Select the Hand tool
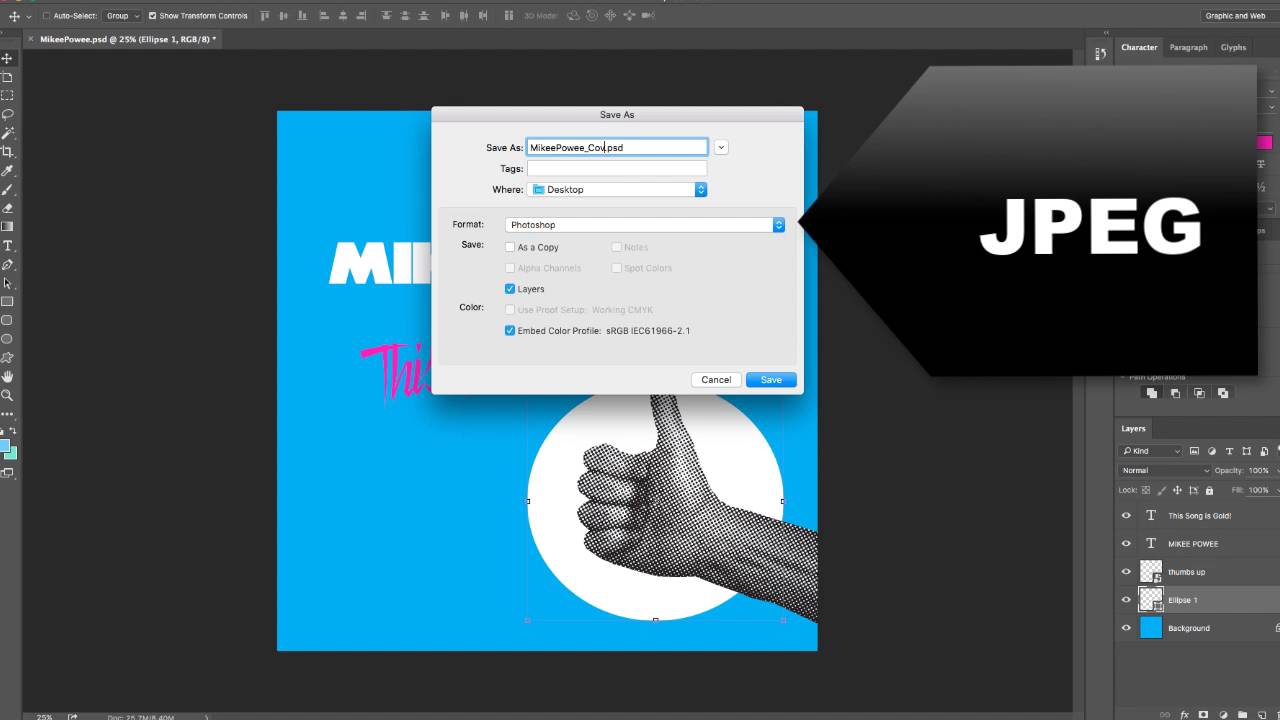Viewport: 1280px width, 720px height. [x=7, y=377]
